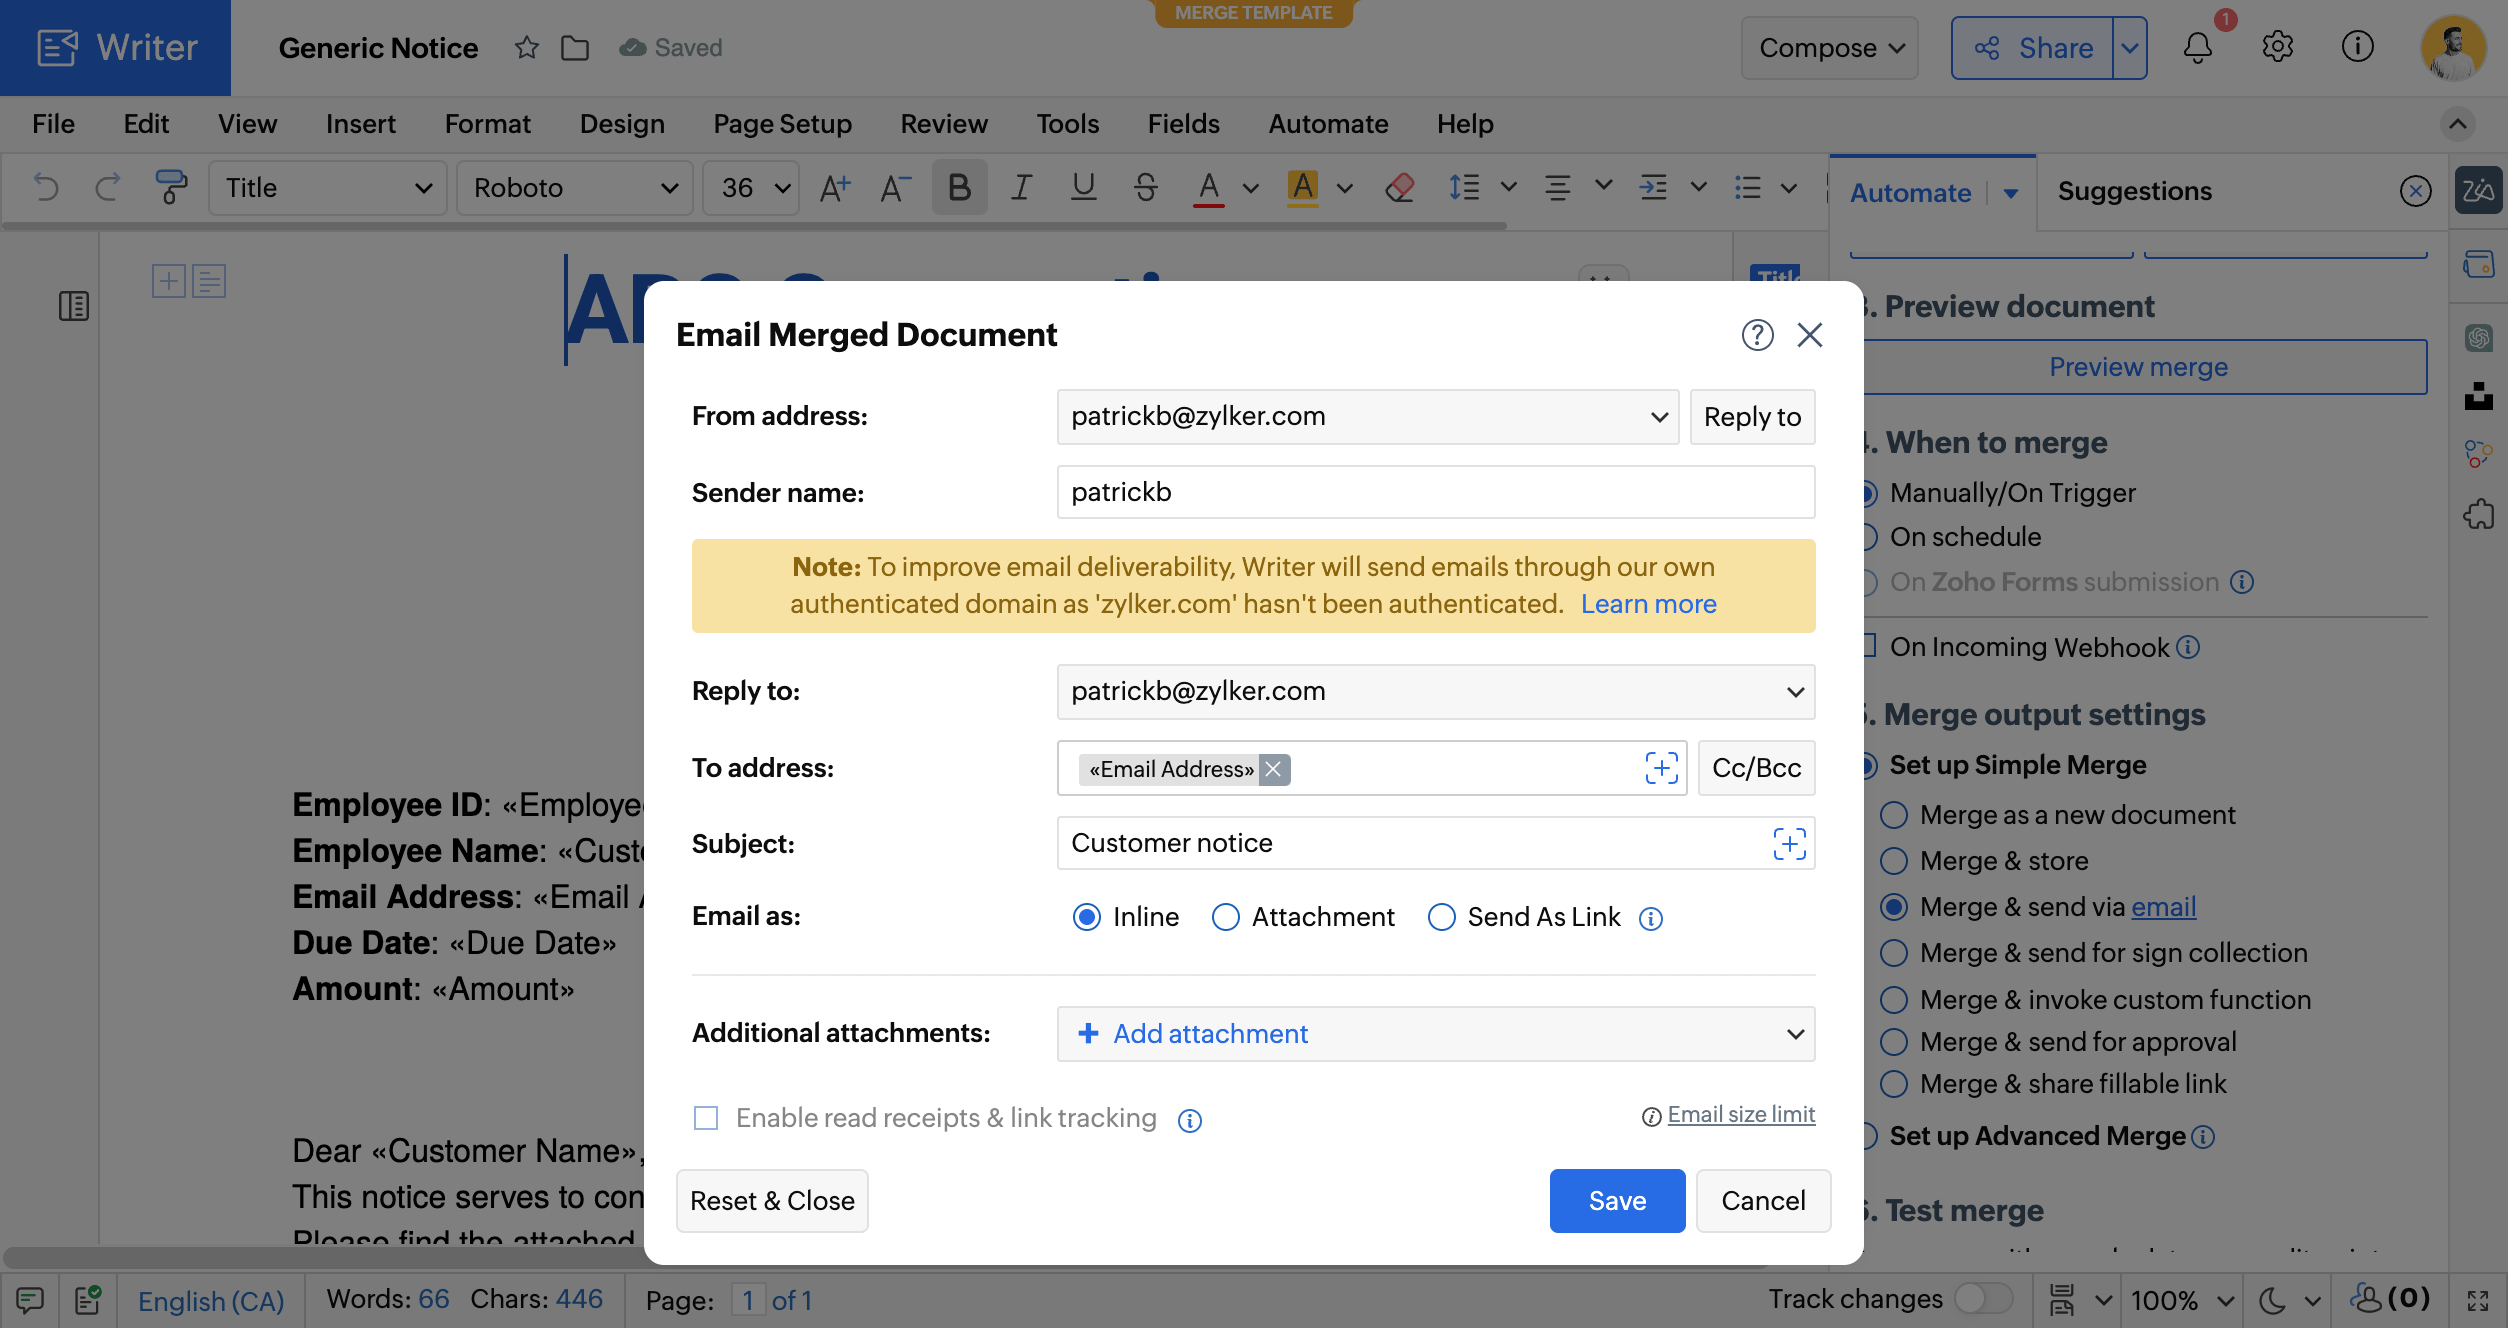Open the Insert menu
This screenshot has width=2508, height=1328.
[x=360, y=124]
